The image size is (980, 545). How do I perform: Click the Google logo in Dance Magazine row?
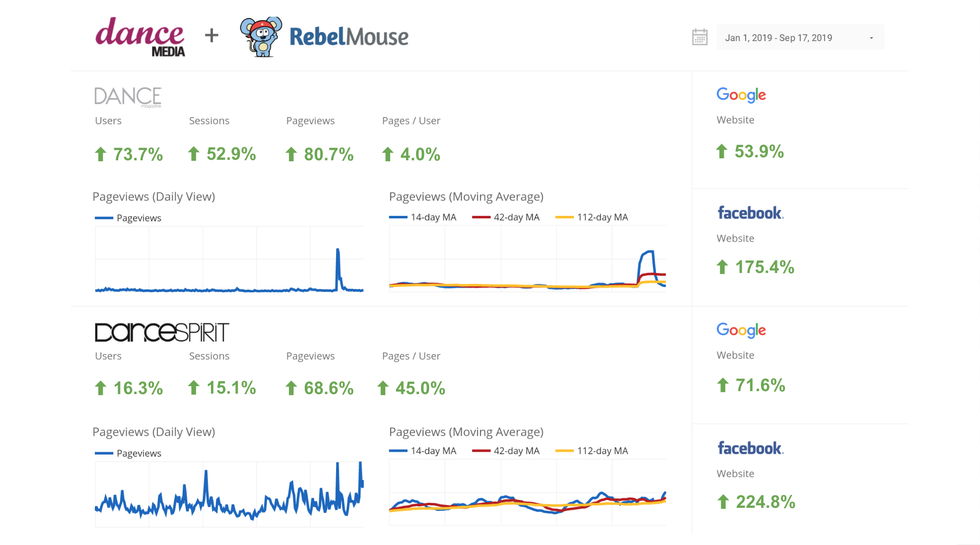(x=741, y=95)
